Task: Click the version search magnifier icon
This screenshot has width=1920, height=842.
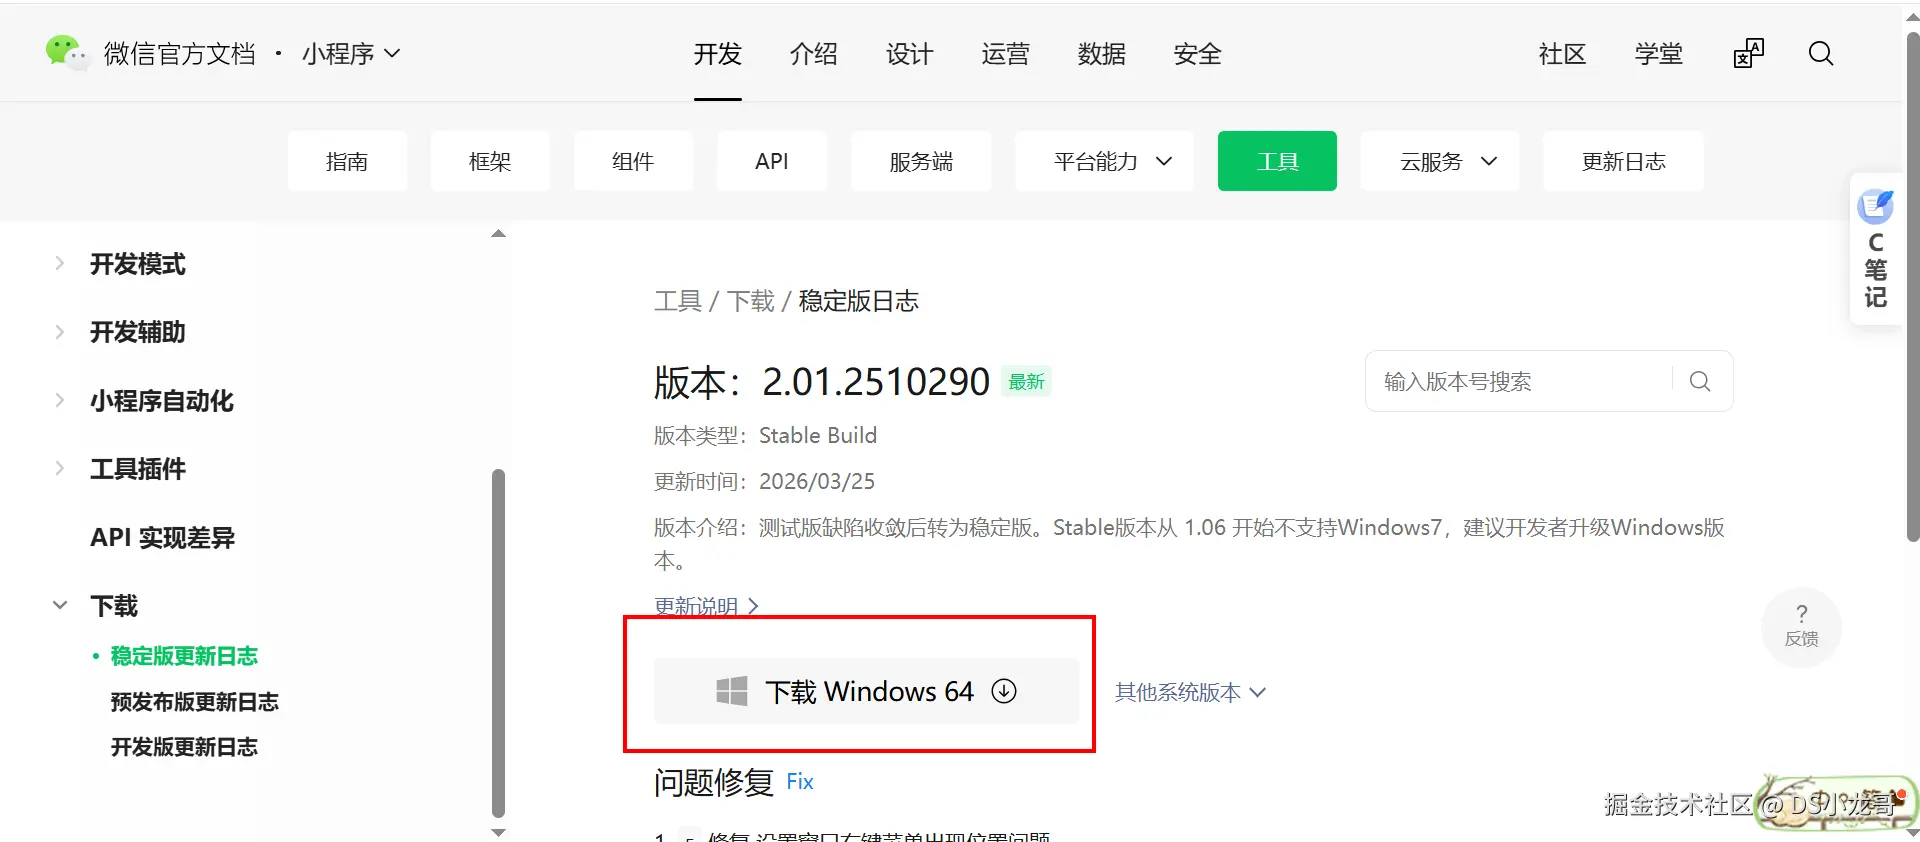Action: click(x=1700, y=381)
